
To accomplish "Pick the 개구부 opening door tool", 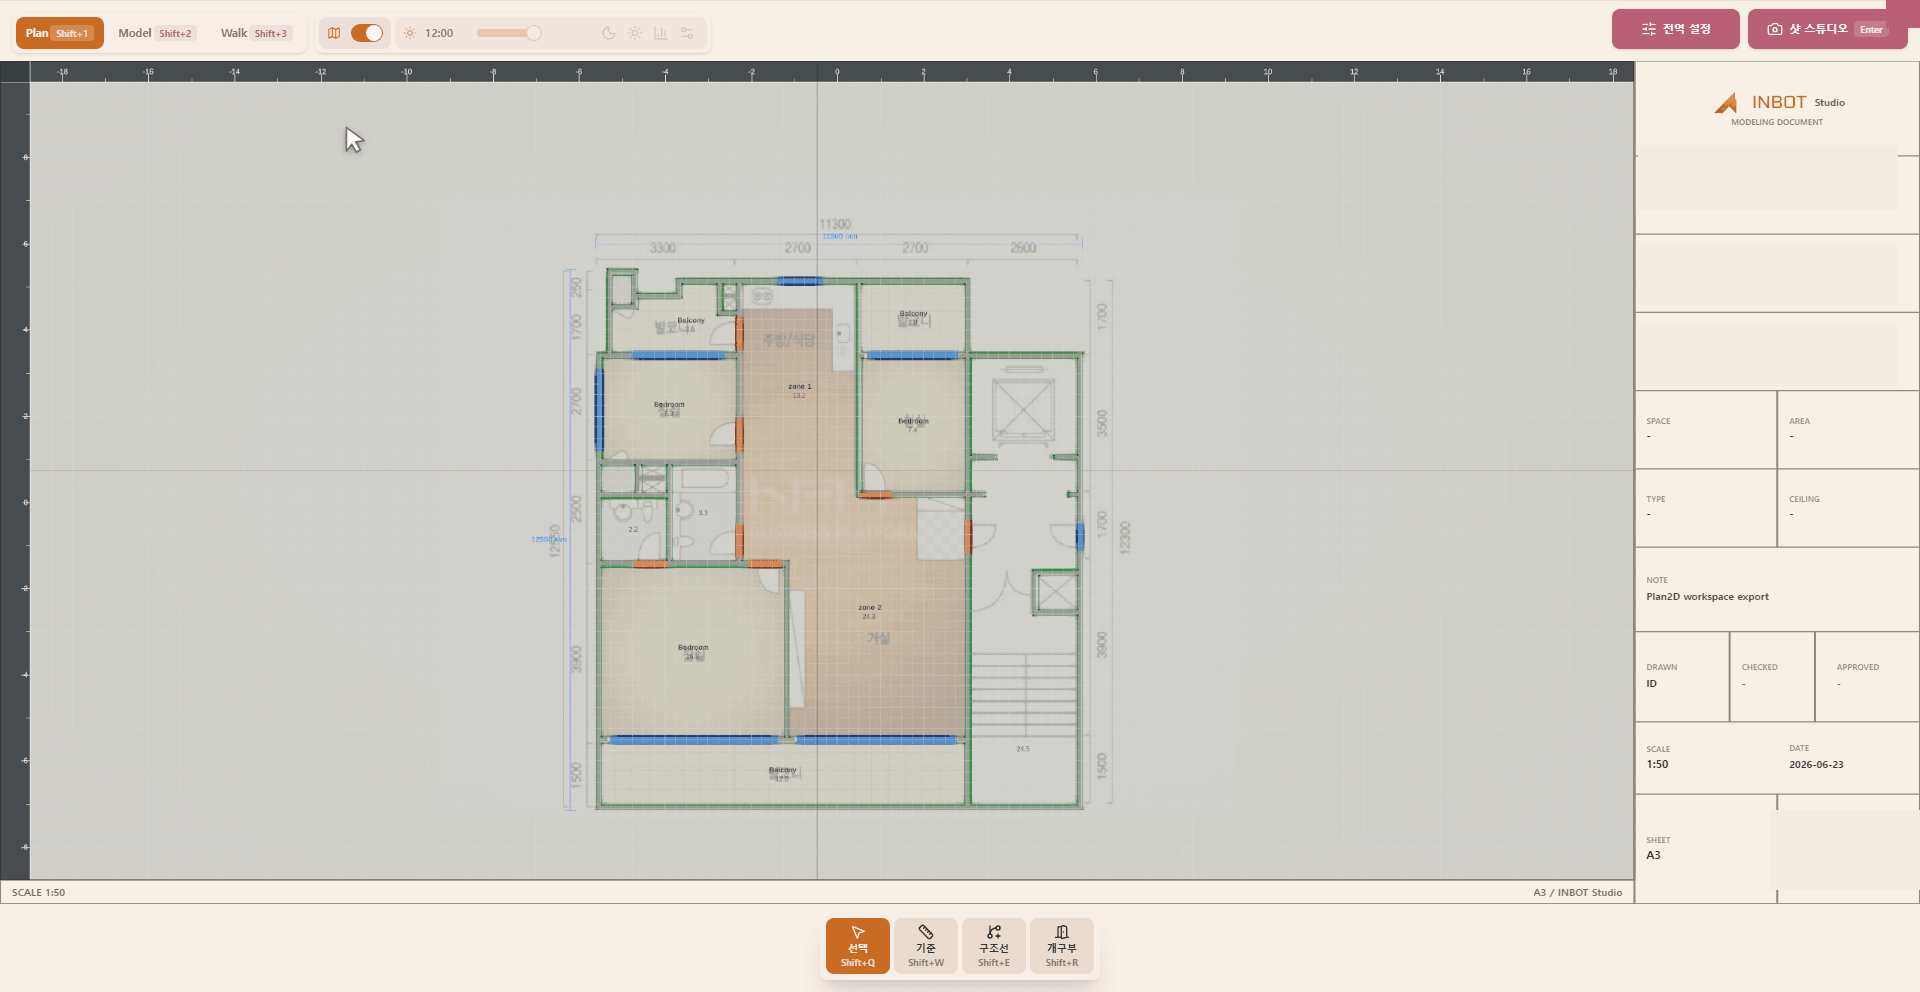I will coord(1061,945).
